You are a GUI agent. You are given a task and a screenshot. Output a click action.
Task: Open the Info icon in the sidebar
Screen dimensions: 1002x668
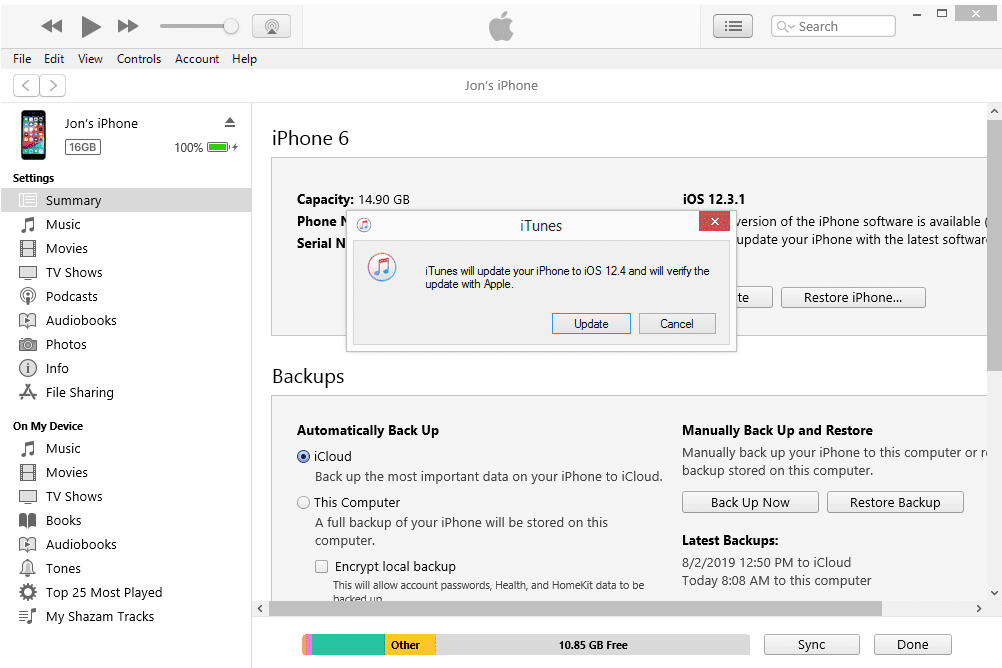click(27, 368)
